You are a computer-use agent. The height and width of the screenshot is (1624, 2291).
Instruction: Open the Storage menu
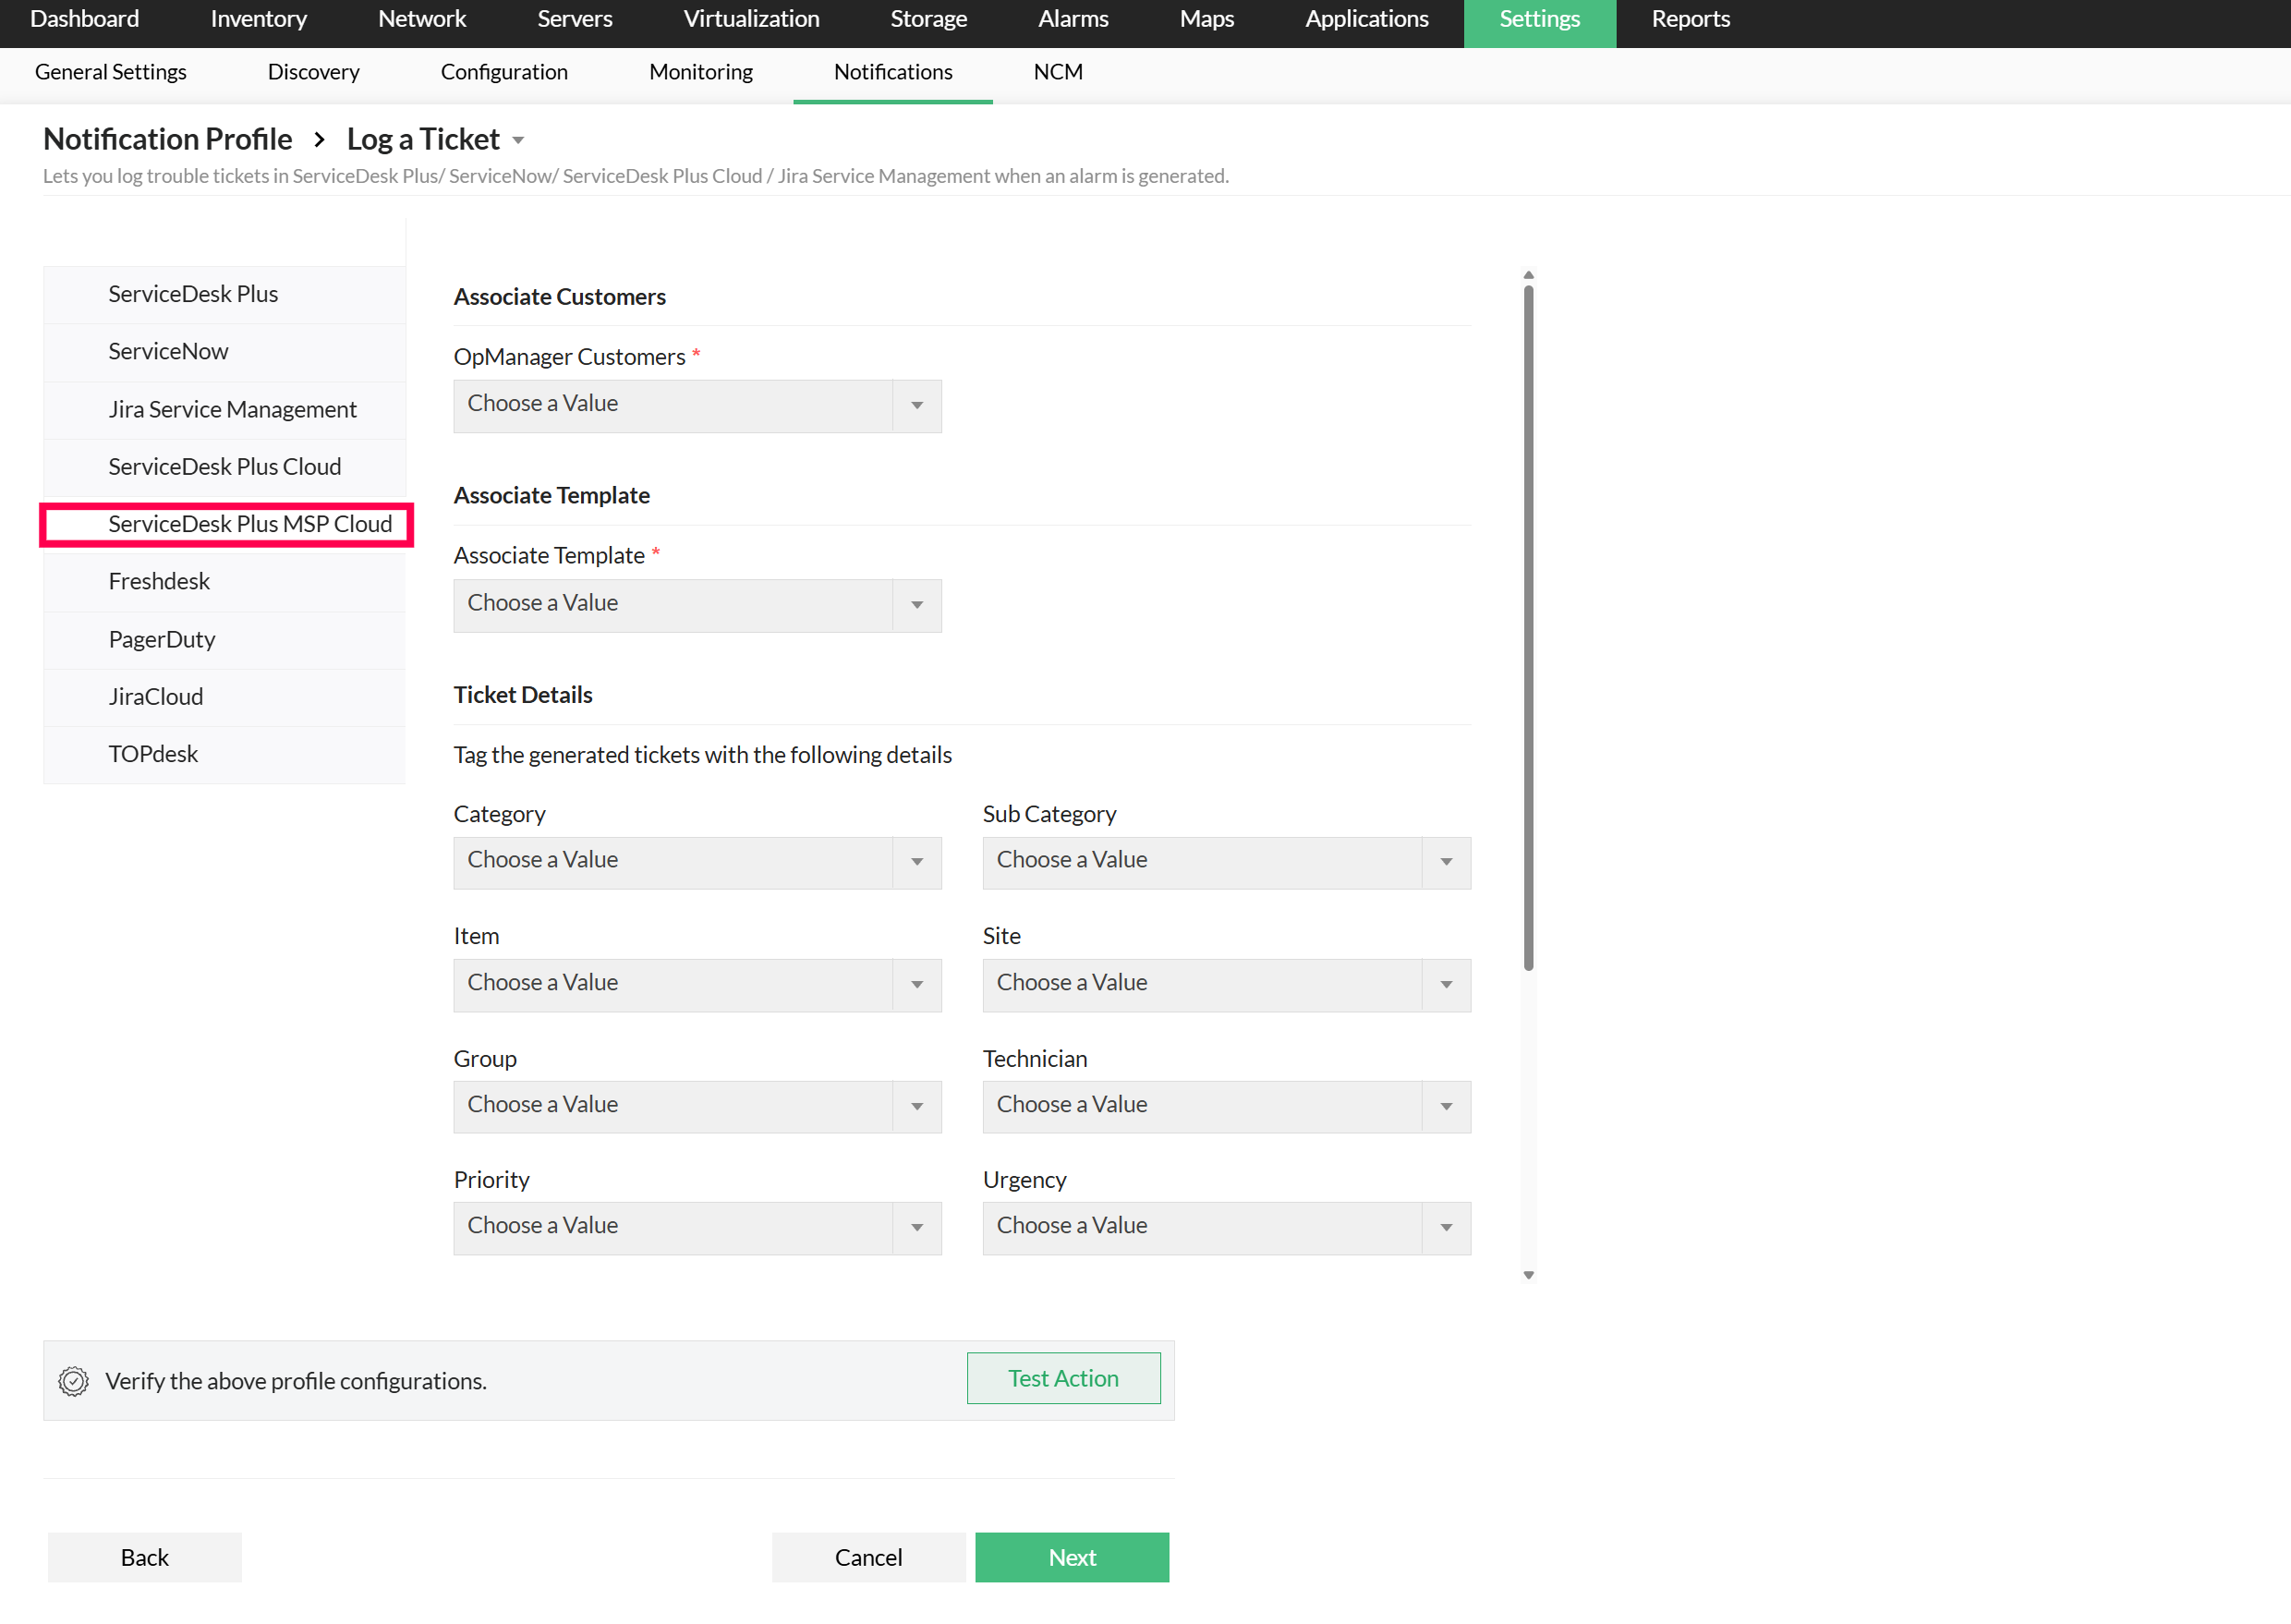929,19
